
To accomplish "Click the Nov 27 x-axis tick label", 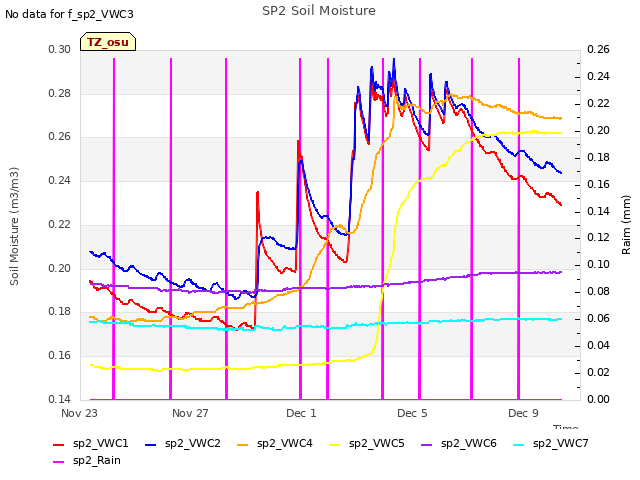I will pyautogui.click(x=190, y=413).
